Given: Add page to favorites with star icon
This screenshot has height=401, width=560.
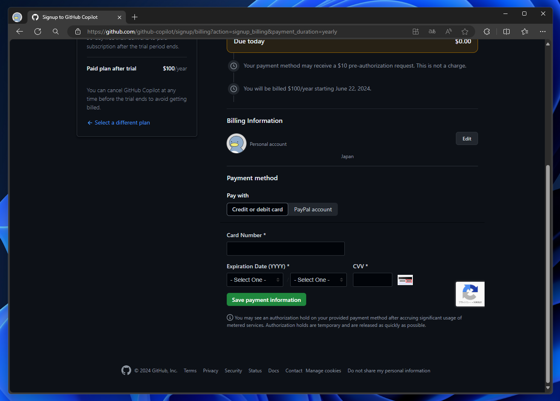Looking at the screenshot, I should [465, 32].
